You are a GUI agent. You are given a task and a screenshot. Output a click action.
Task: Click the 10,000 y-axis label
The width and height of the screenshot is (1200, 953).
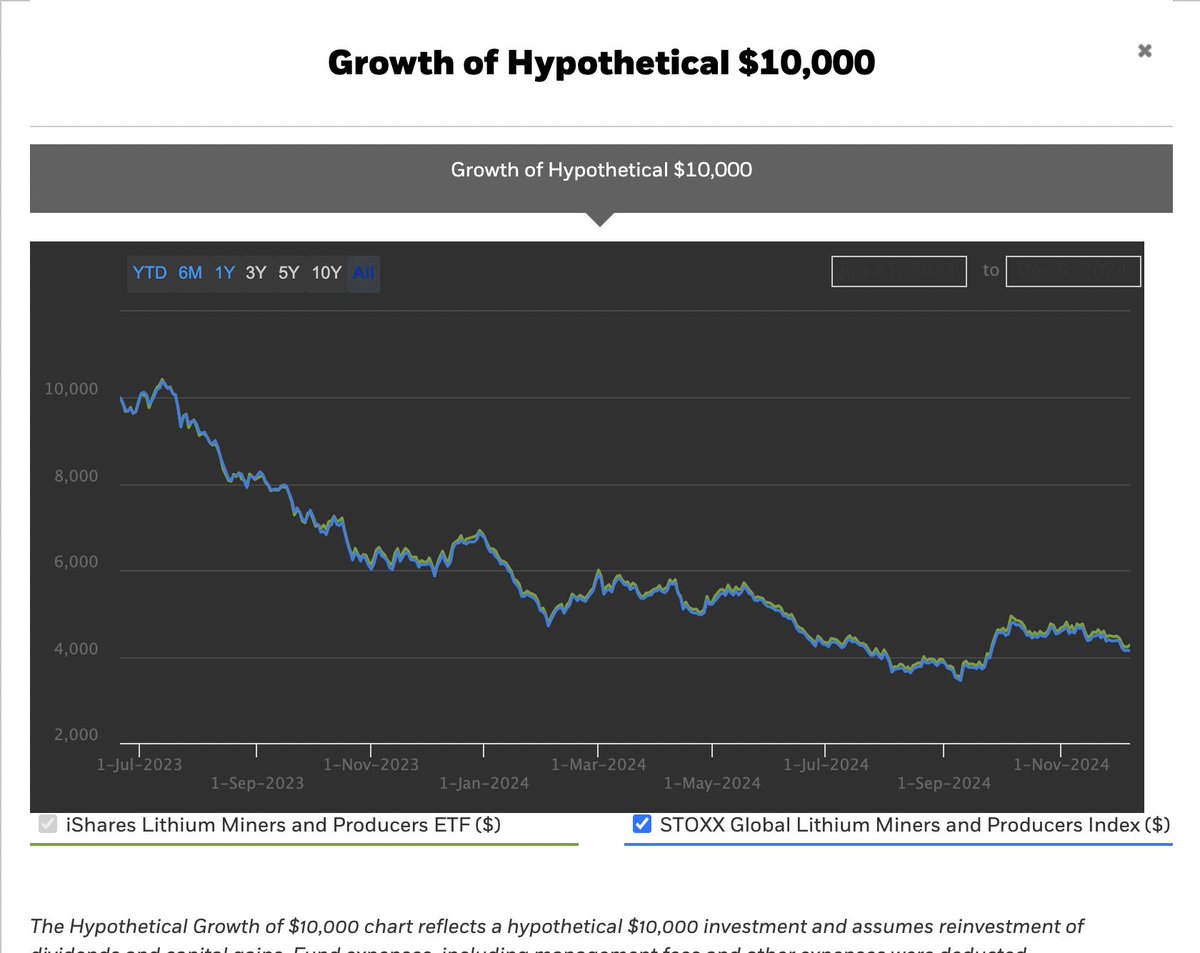point(71,389)
